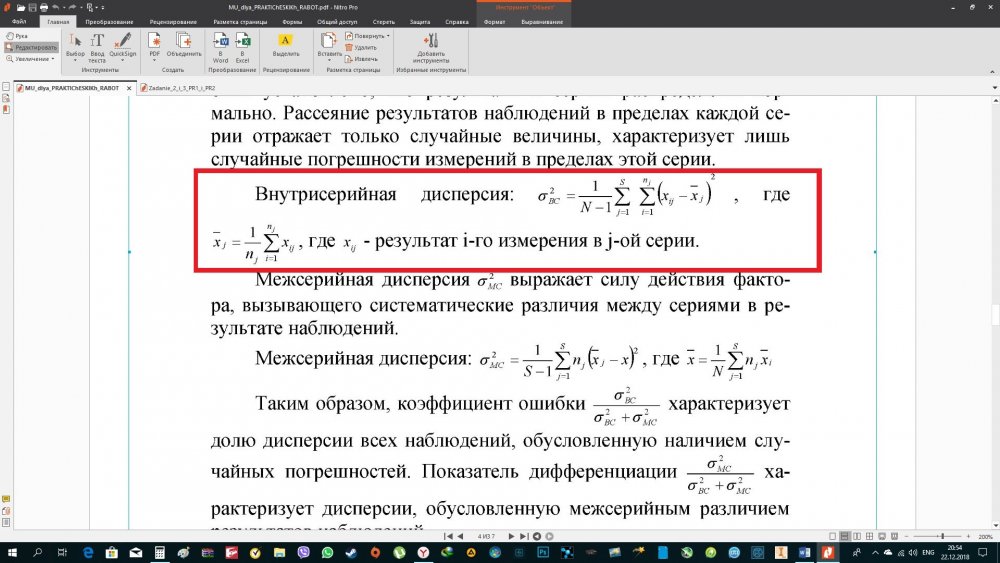This screenshot has width=1000, height=563.
Task: Go to the first page
Action: click(448, 536)
